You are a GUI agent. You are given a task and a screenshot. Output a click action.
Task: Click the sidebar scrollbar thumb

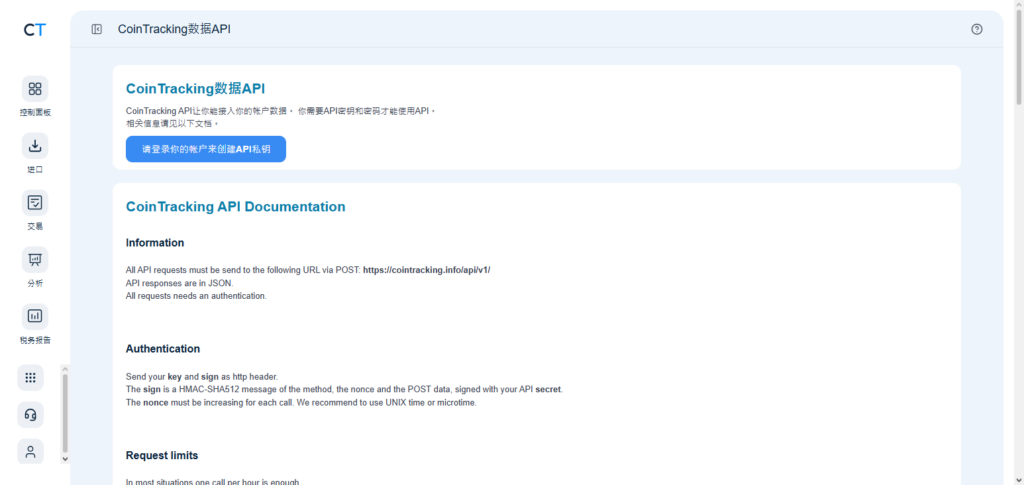pyautogui.click(x=65, y=413)
